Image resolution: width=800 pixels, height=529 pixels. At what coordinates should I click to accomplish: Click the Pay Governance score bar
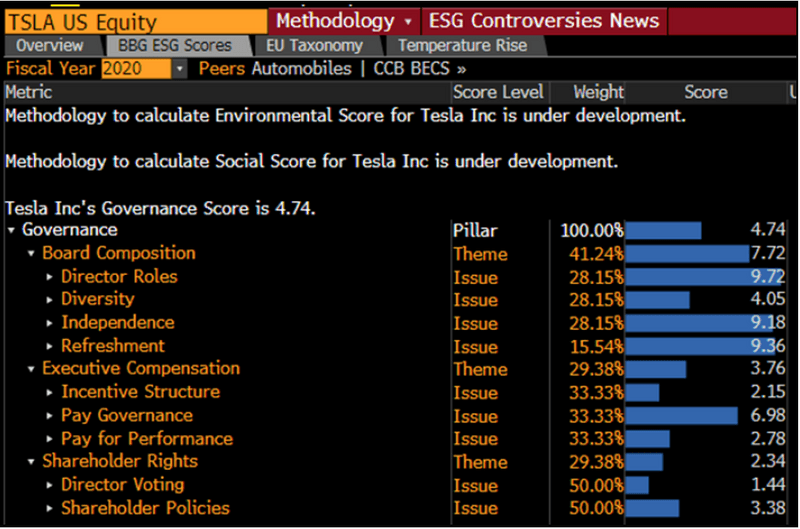click(682, 416)
